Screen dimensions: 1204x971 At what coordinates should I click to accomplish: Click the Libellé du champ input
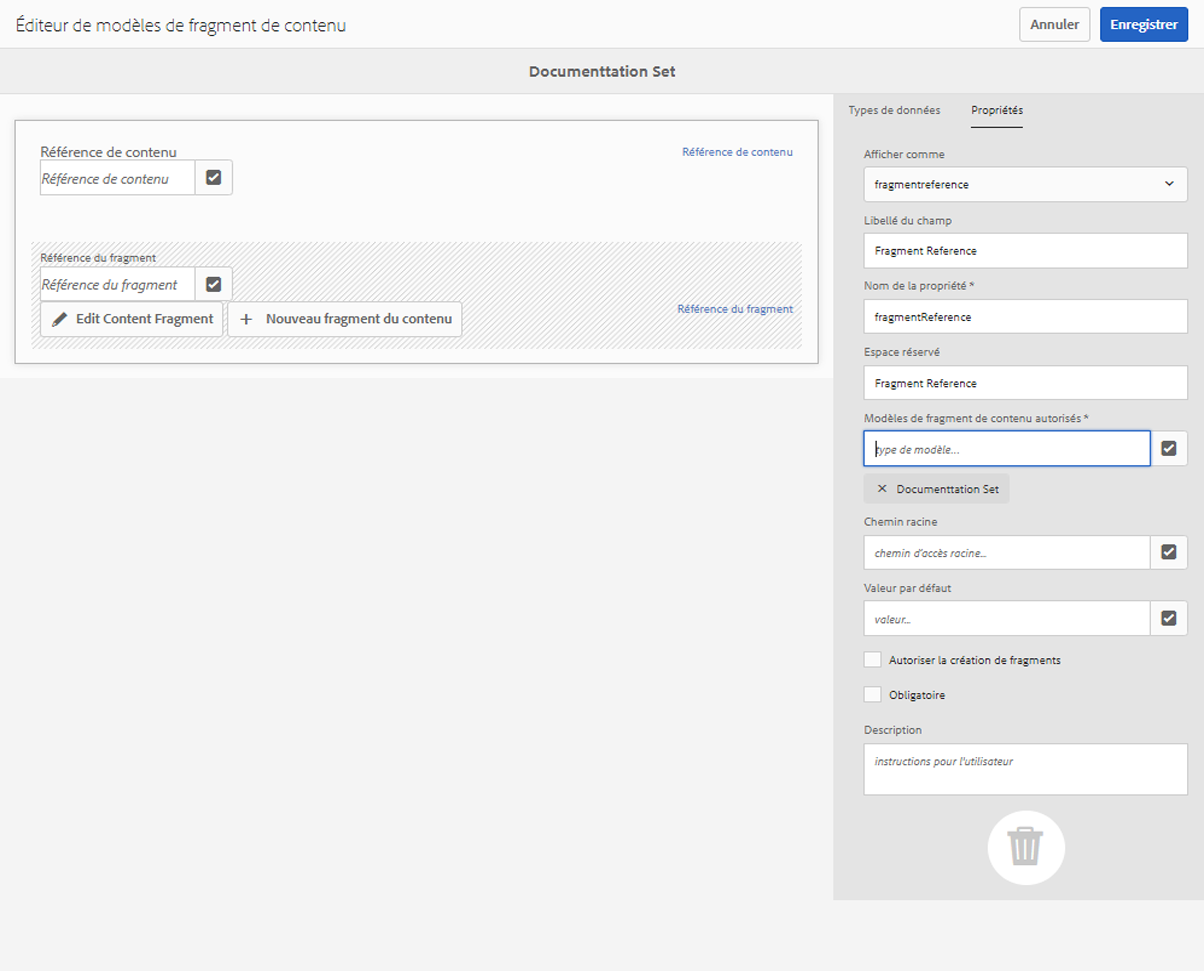[1025, 251]
